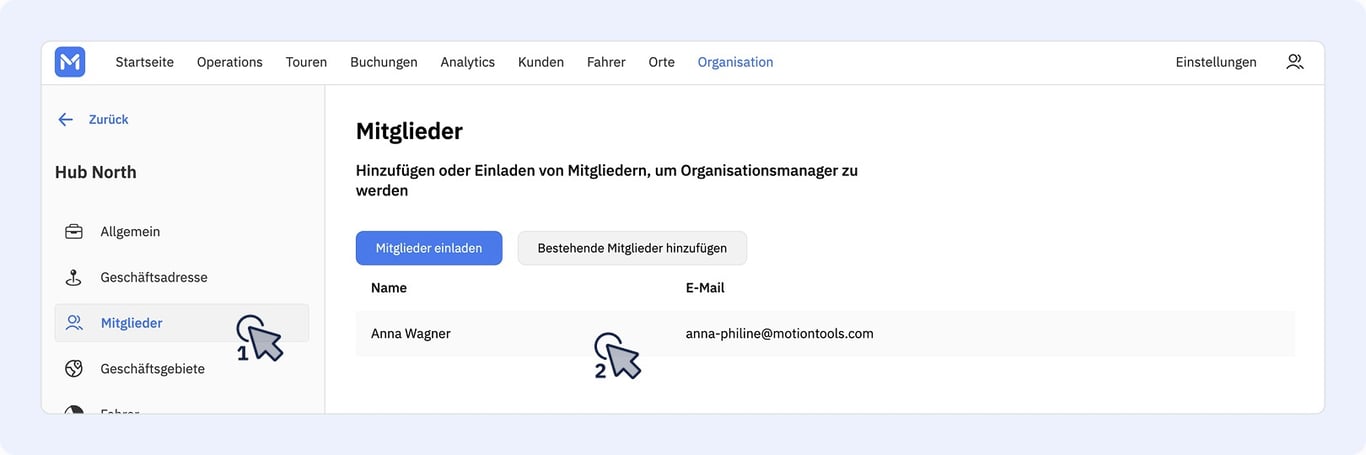
Task: Open Analytics from the top menu
Action: [x=468, y=62]
